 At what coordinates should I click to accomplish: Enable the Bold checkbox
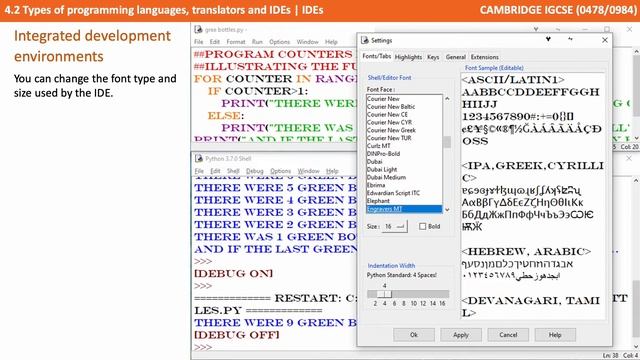pyautogui.click(x=422, y=226)
